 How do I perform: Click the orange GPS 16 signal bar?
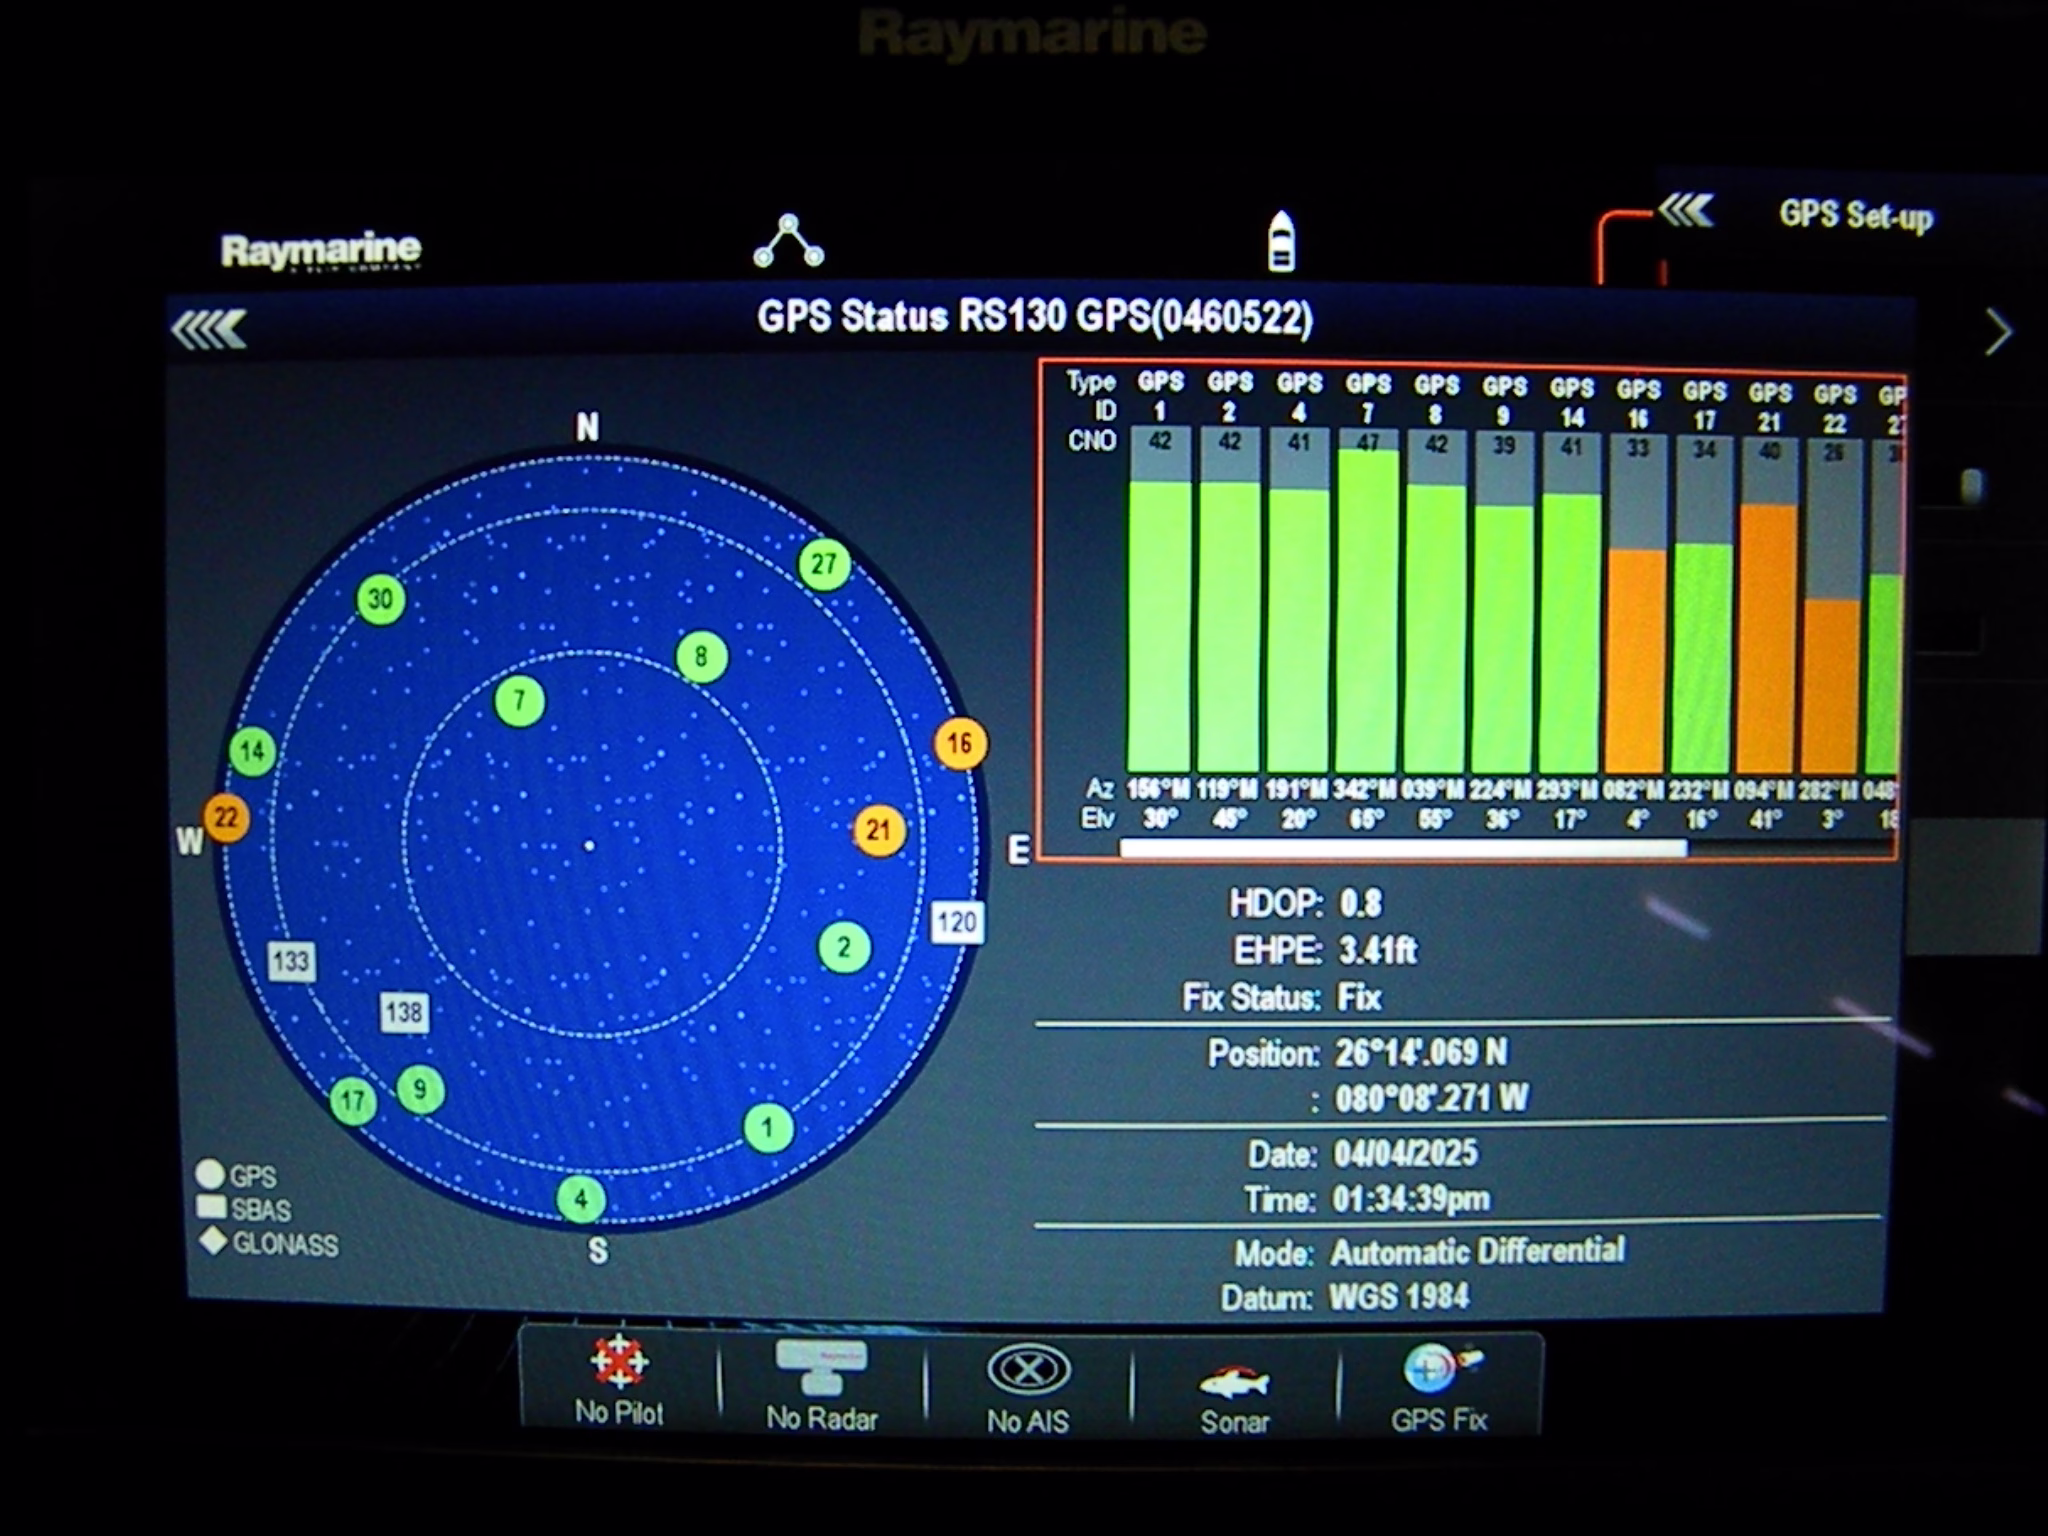pyautogui.click(x=1635, y=661)
